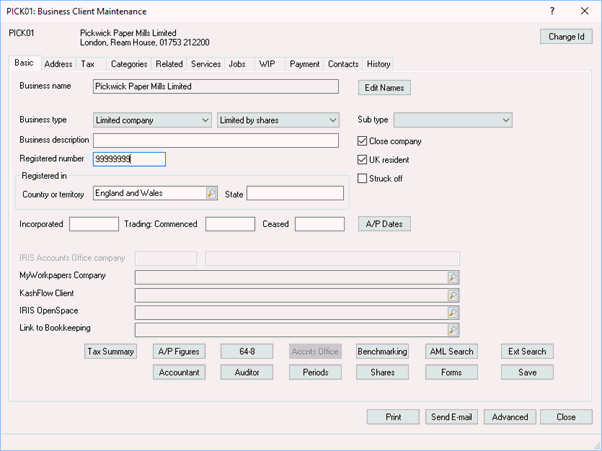Open the Contacts tab

(x=343, y=64)
